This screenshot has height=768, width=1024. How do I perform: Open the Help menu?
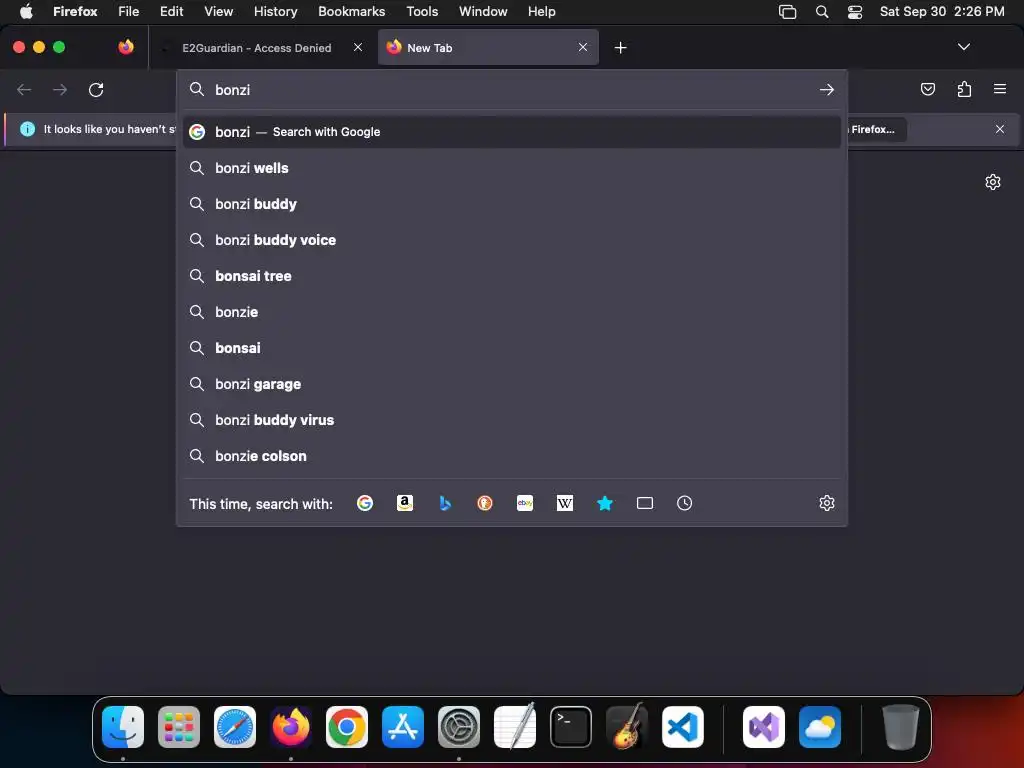pyautogui.click(x=542, y=11)
